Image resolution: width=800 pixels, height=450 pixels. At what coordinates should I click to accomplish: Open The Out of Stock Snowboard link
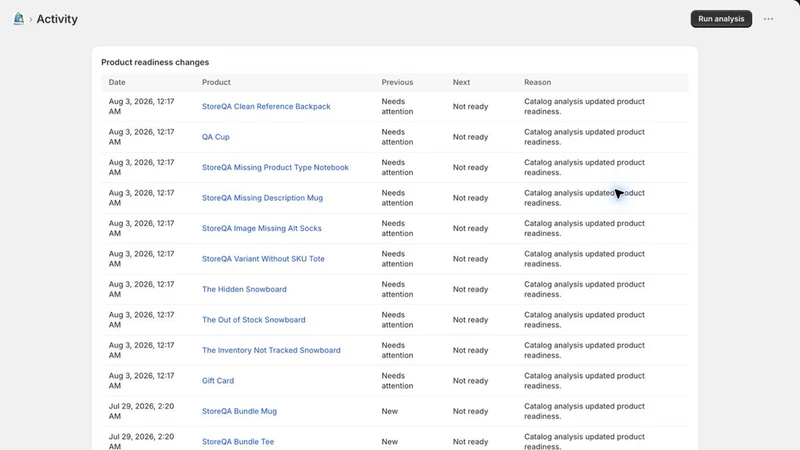point(254,320)
